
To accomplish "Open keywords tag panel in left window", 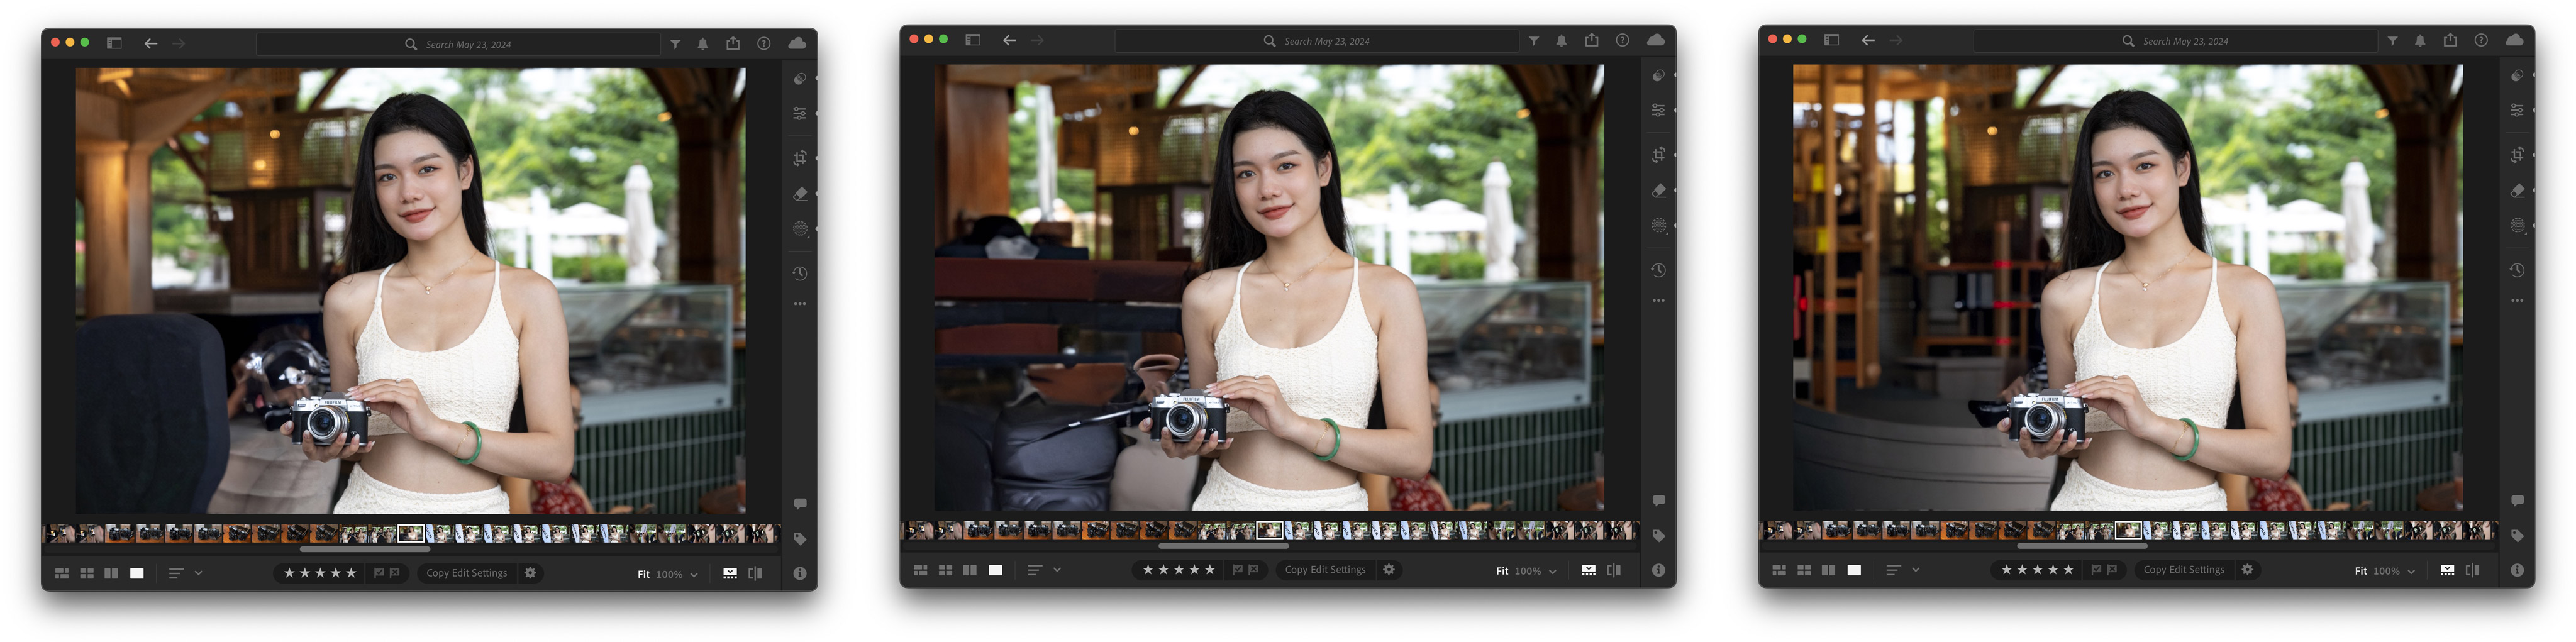I will (800, 539).
